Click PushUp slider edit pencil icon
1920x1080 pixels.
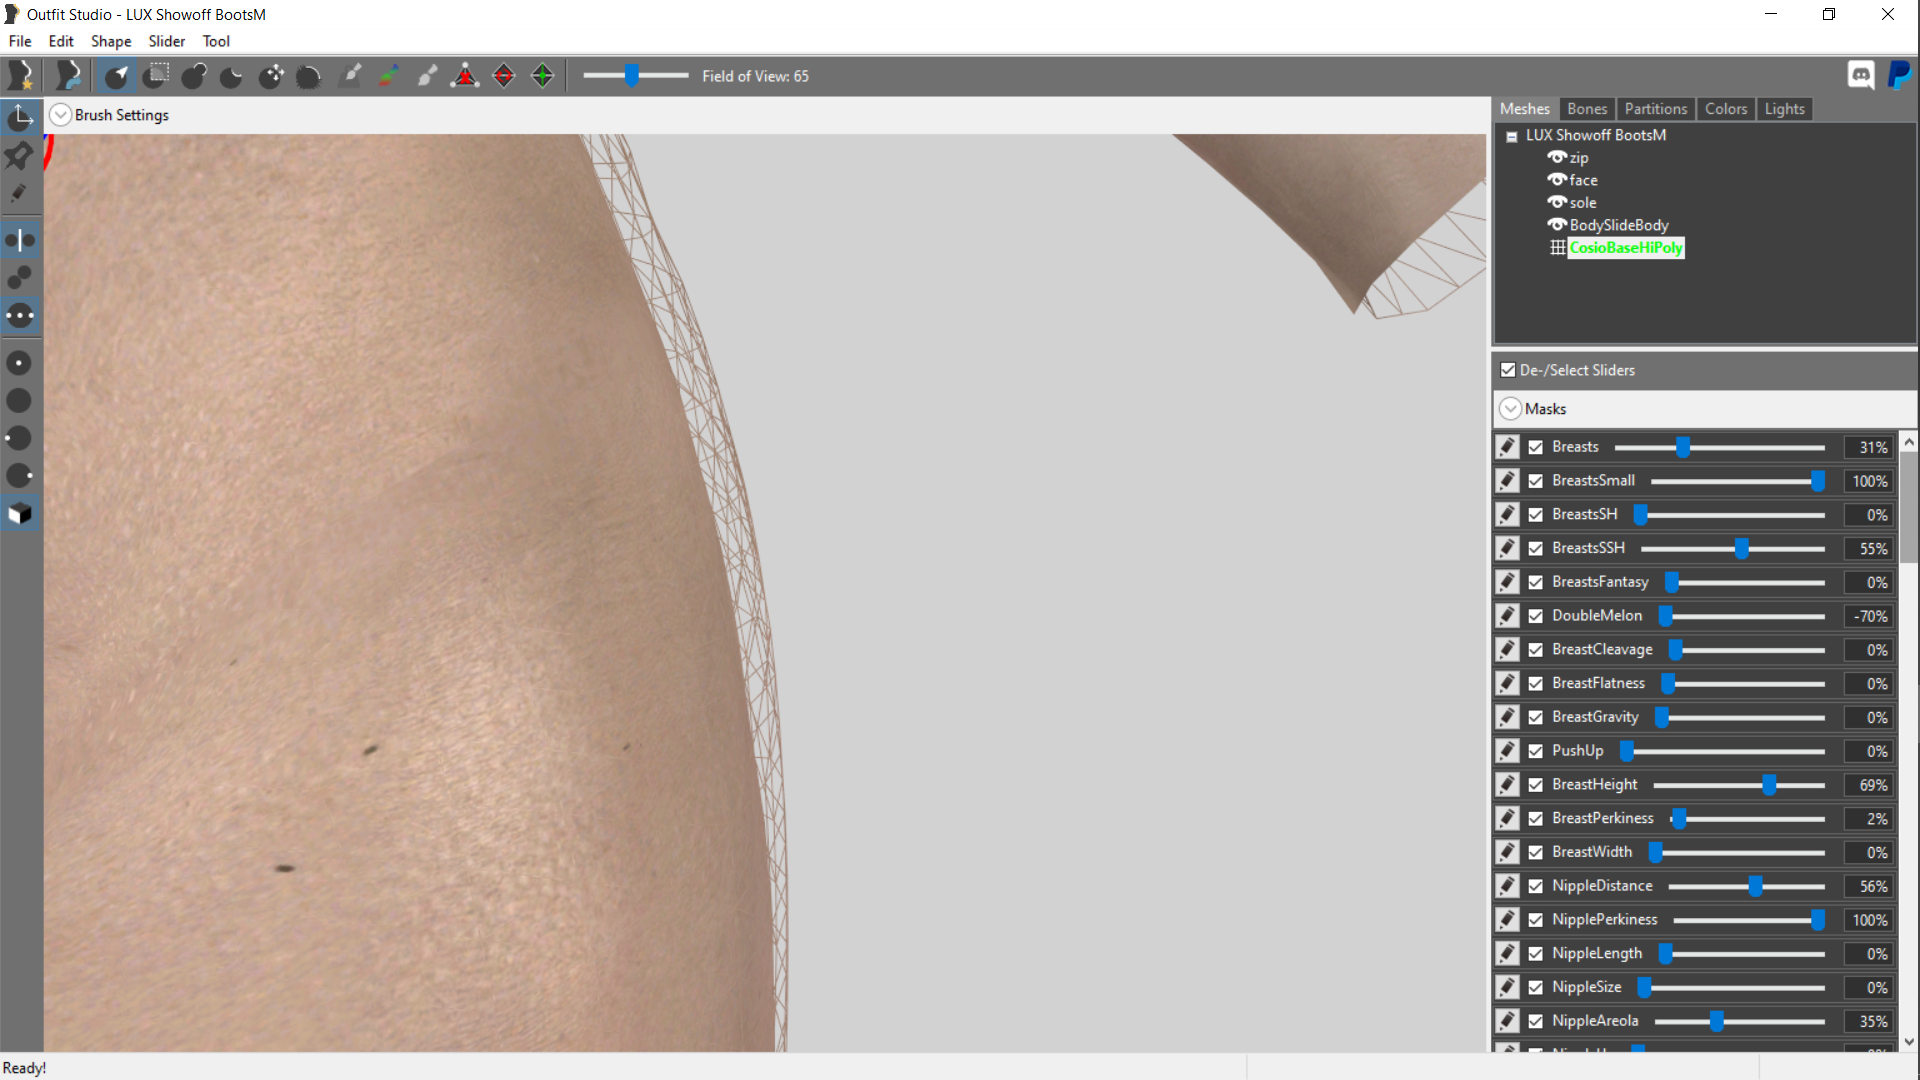(x=1507, y=751)
